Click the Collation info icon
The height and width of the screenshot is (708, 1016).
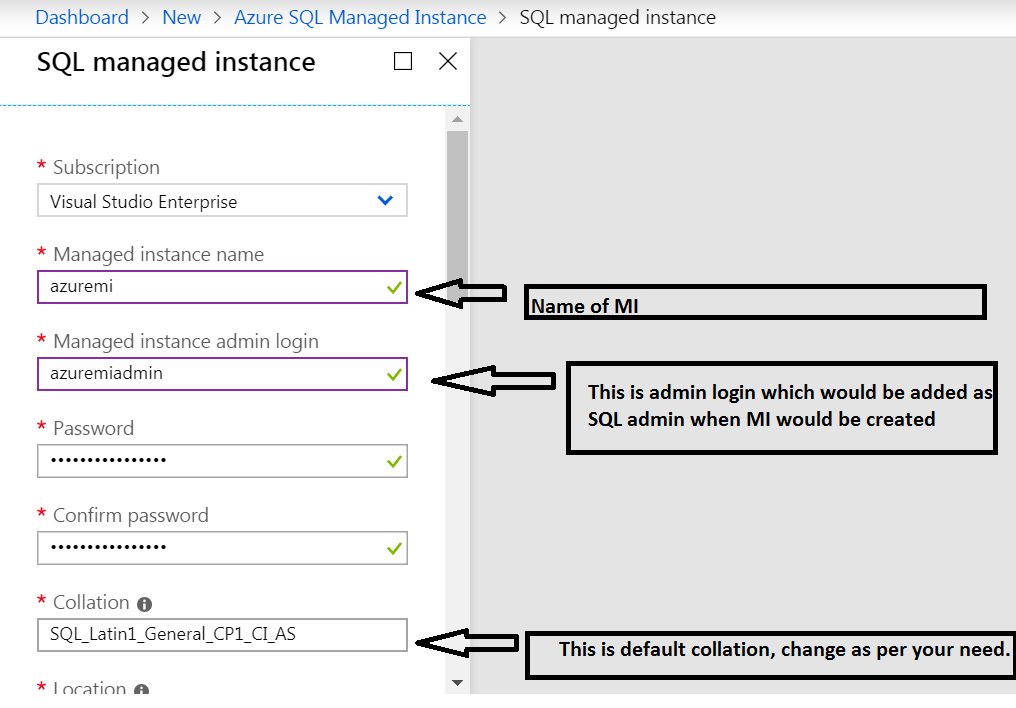tap(144, 604)
